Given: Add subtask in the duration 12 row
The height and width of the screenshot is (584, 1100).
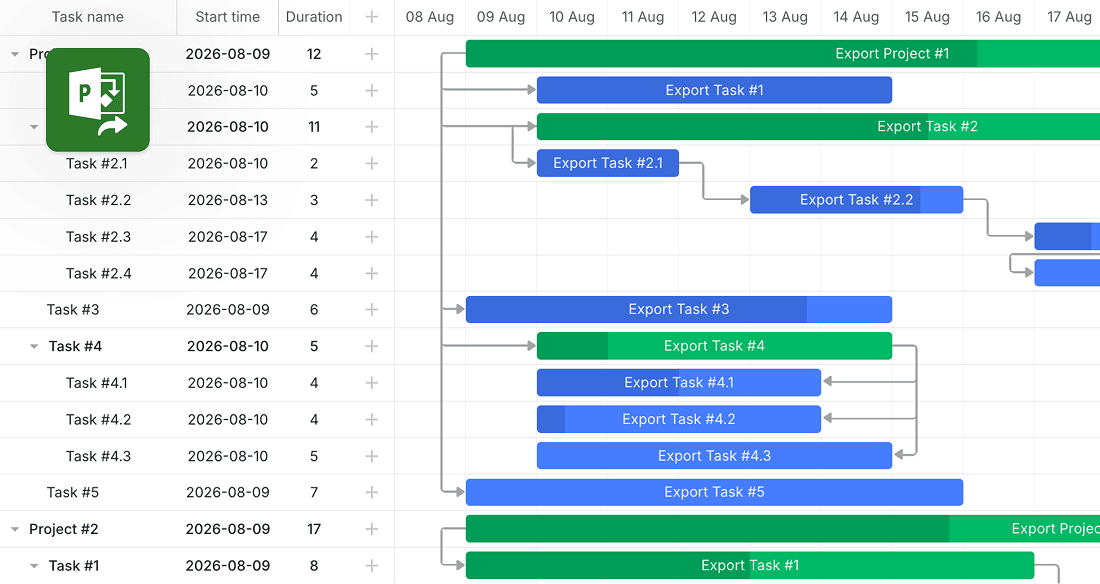Looking at the screenshot, I should (372, 54).
